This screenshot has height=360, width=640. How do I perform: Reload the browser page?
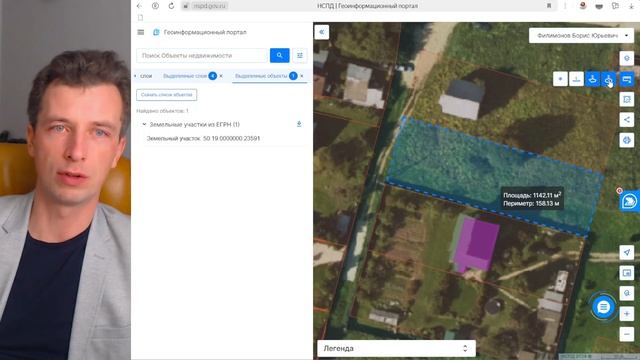[x=171, y=6]
